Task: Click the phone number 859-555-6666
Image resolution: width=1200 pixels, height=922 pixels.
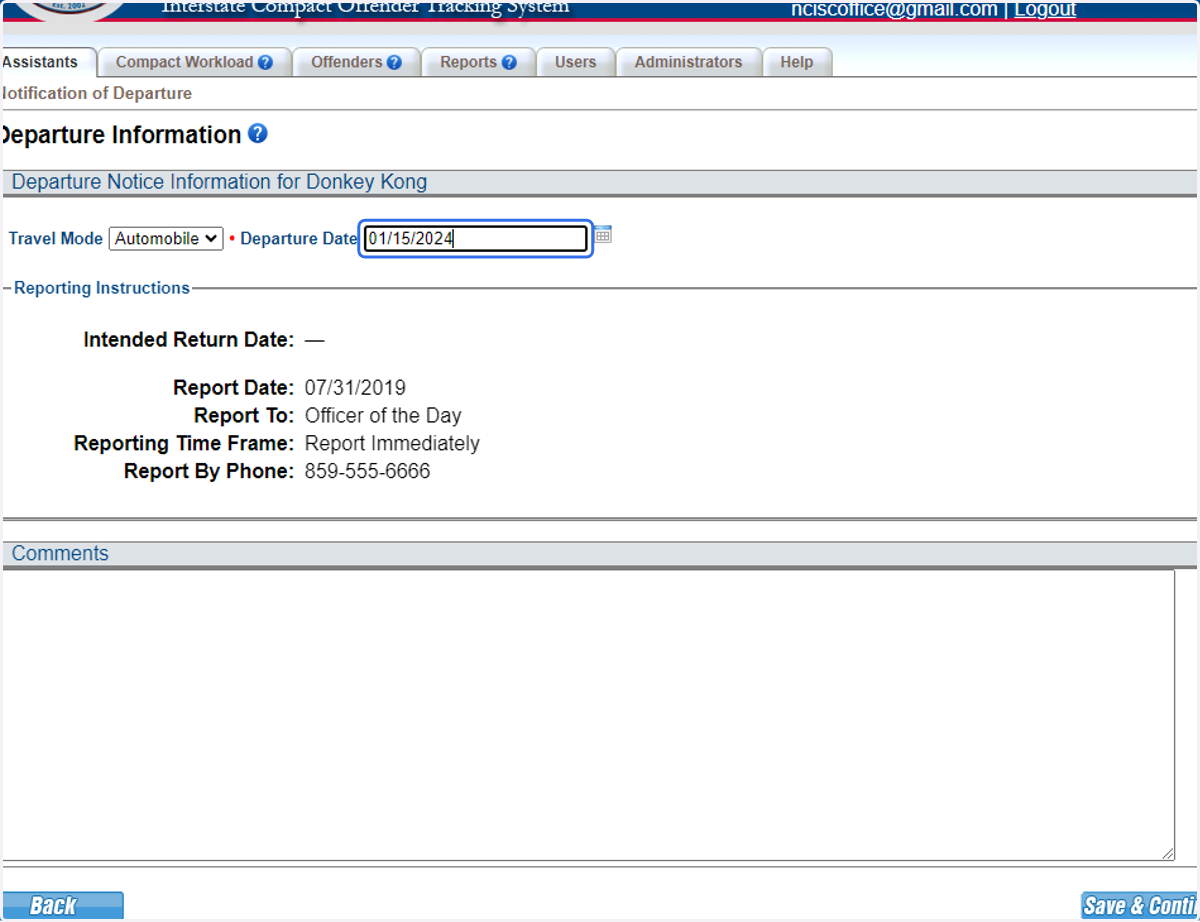Action: pyautogui.click(x=367, y=471)
